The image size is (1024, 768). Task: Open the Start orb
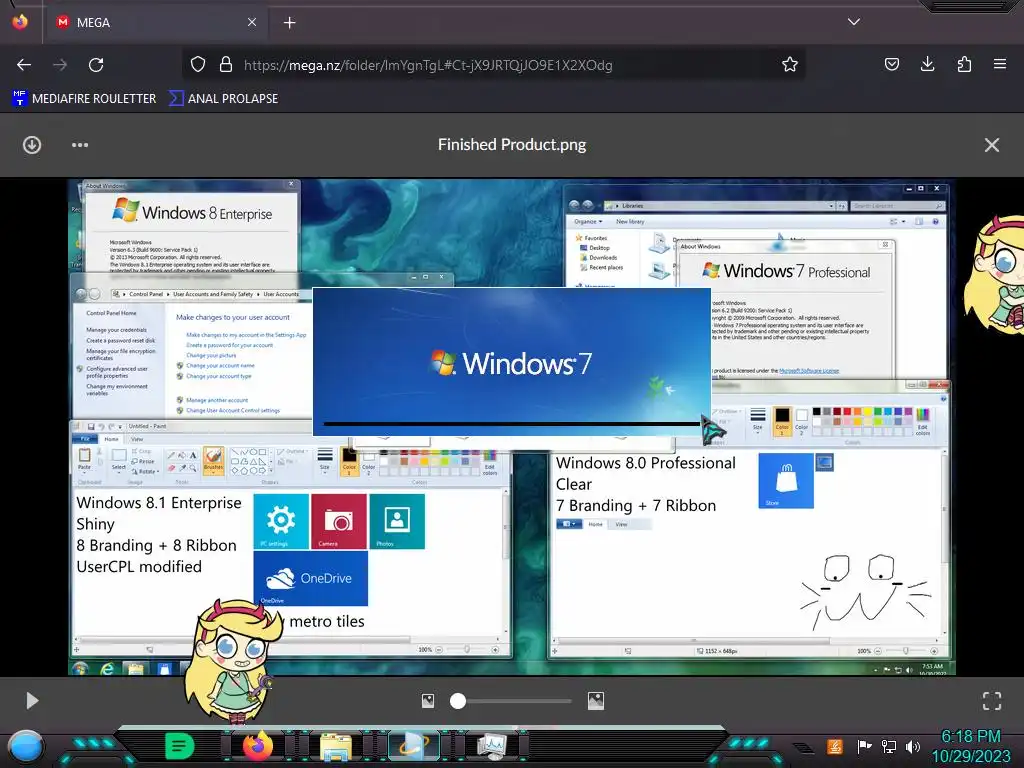[x=25, y=746]
